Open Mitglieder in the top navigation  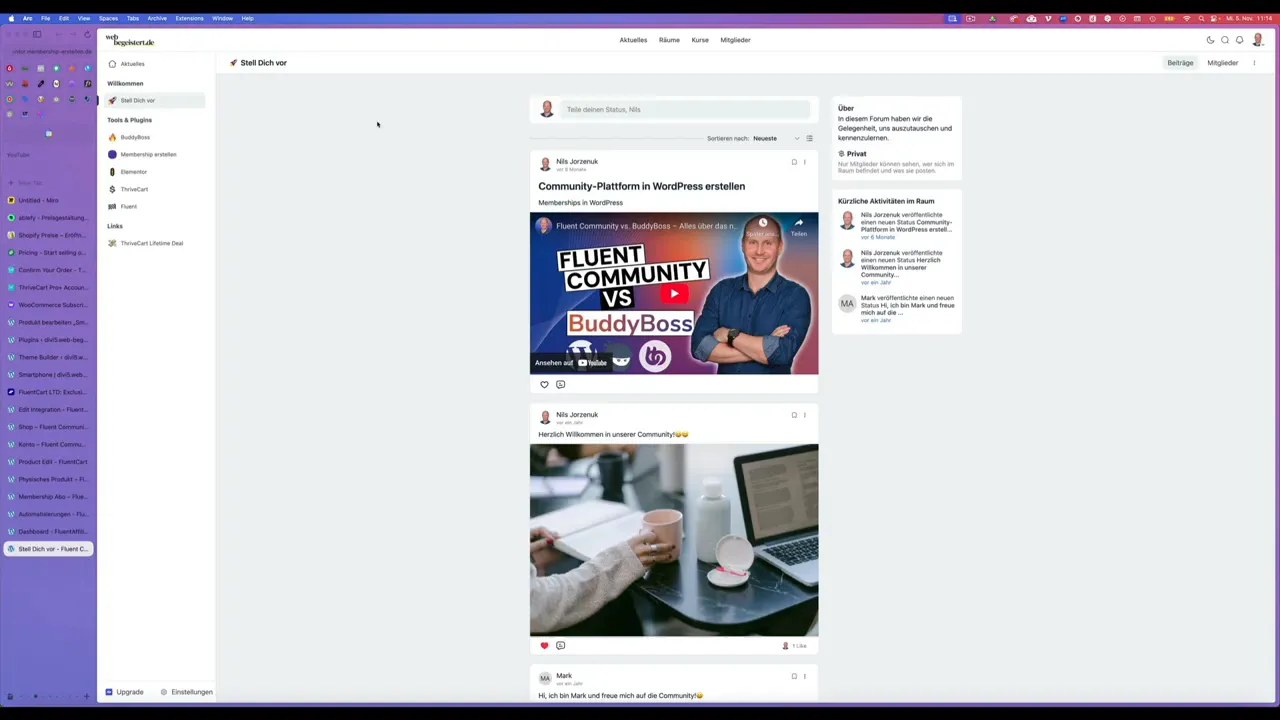click(x=735, y=40)
